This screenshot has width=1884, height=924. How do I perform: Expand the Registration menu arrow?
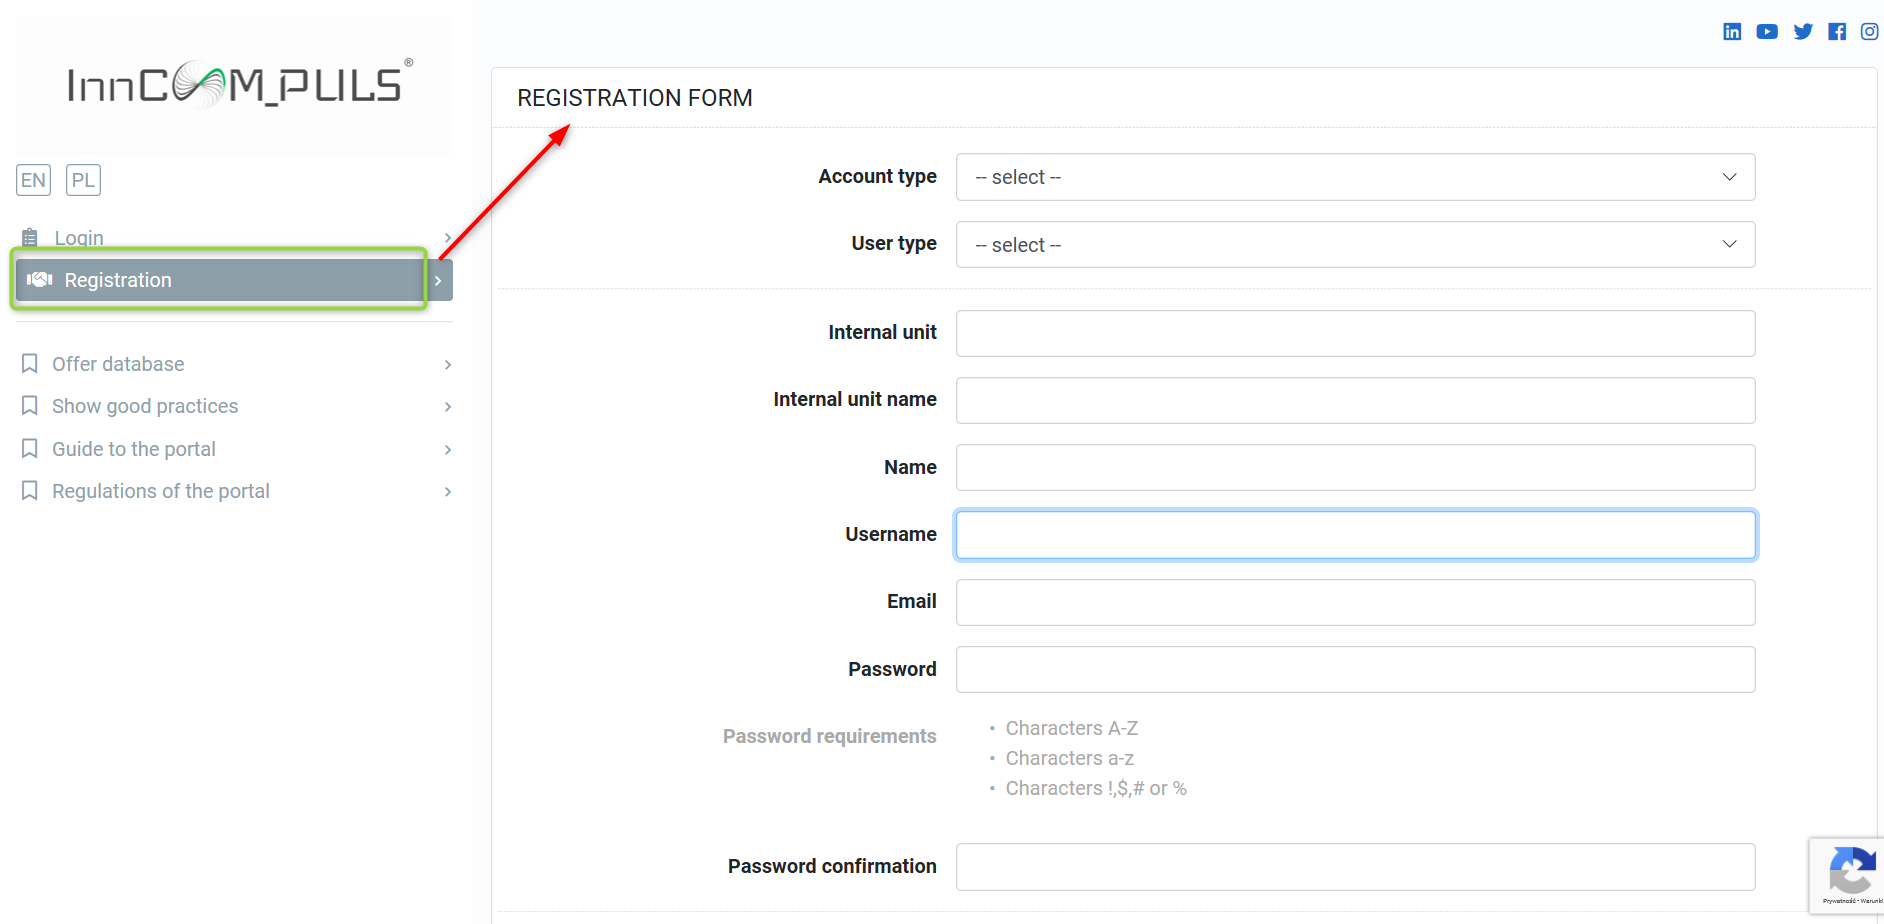(x=439, y=281)
